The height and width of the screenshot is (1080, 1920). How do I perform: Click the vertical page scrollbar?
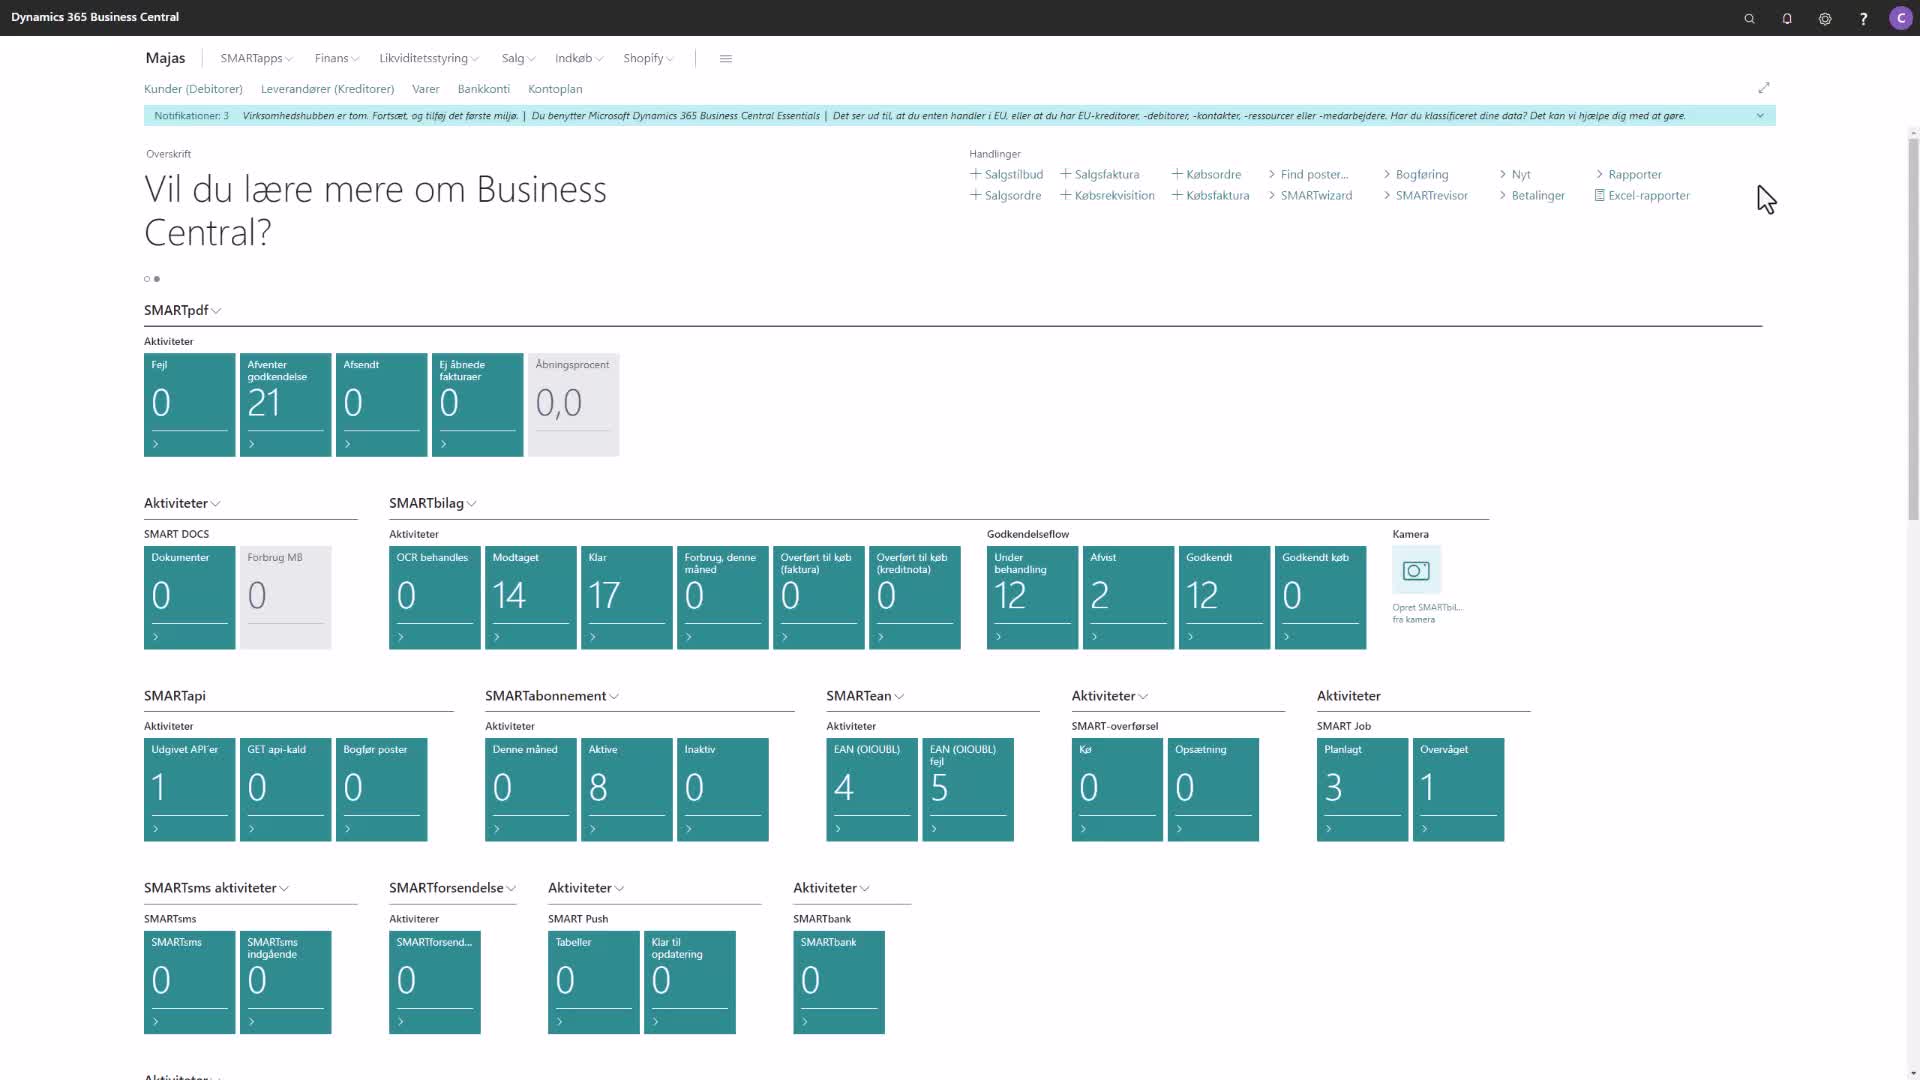[x=1913, y=330]
